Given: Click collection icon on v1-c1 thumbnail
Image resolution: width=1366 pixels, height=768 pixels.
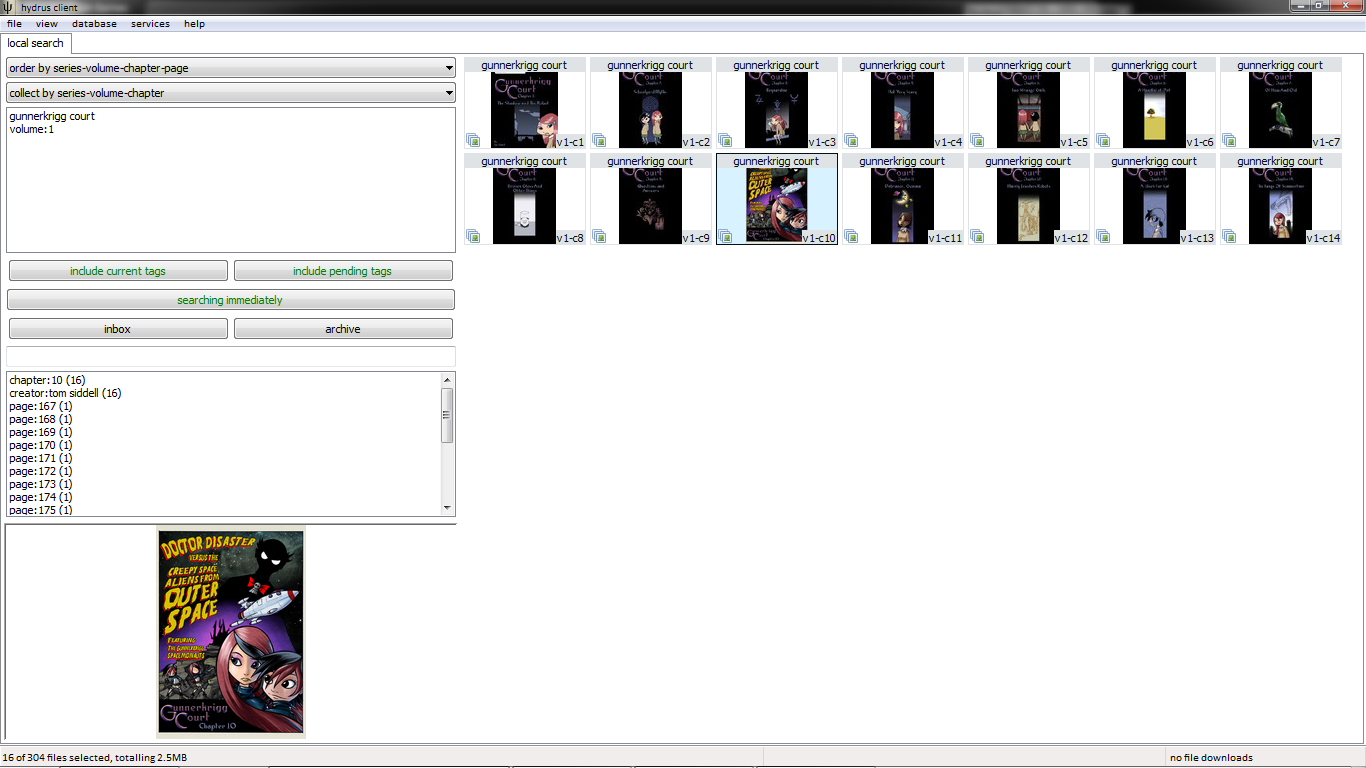Looking at the screenshot, I should (473, 141).
